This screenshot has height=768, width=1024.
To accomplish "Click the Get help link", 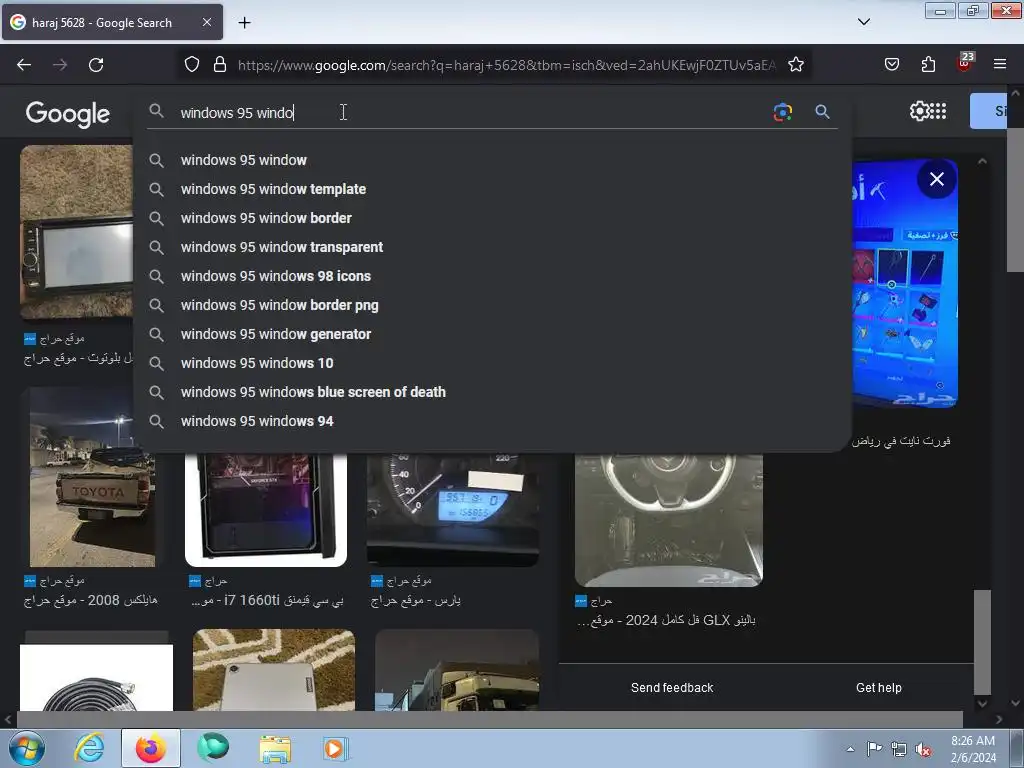I will pos(878,688).
